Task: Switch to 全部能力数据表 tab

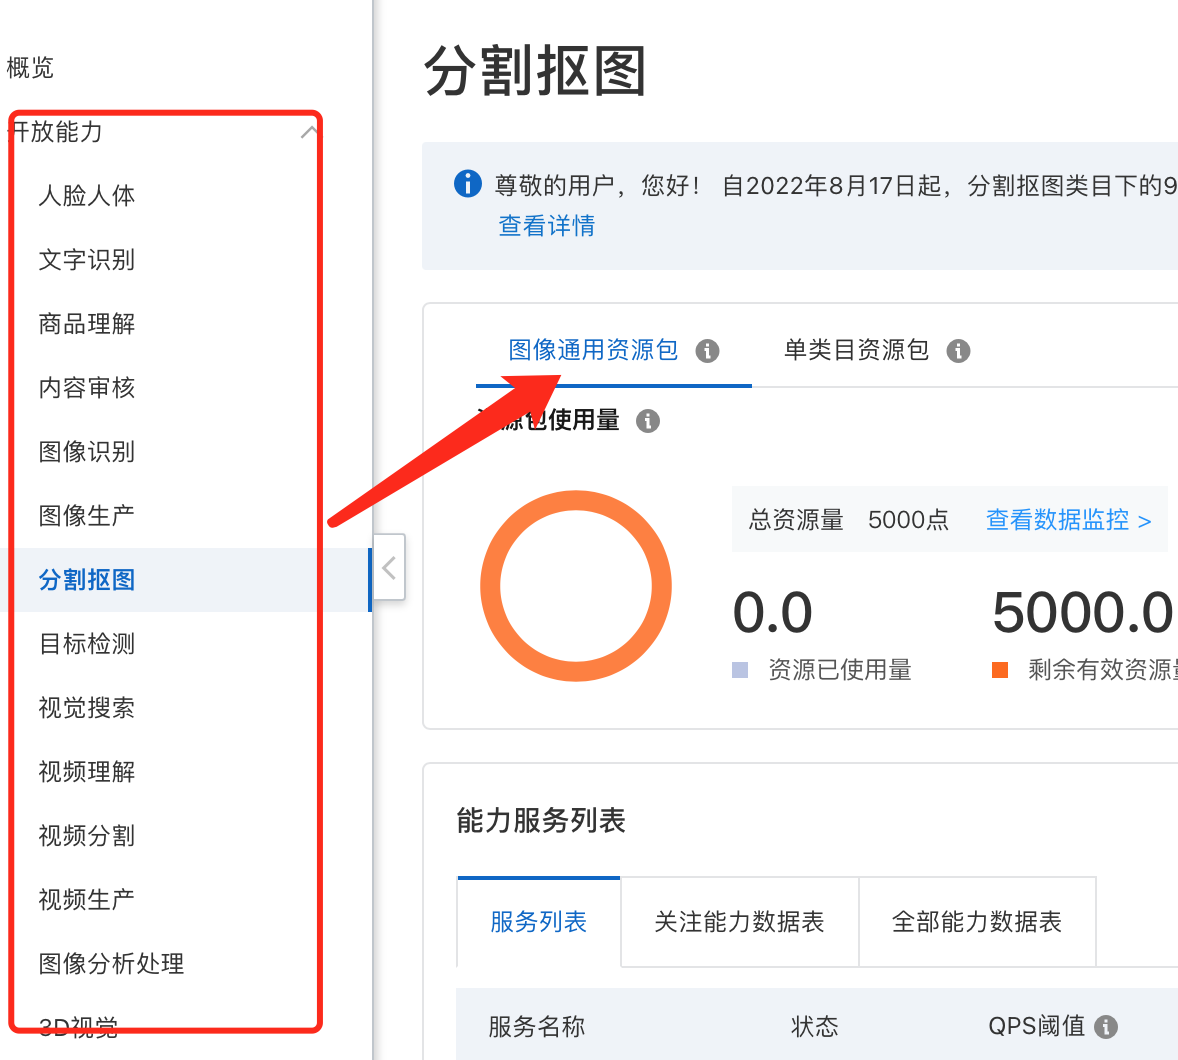Action: (x=977, y=922)
